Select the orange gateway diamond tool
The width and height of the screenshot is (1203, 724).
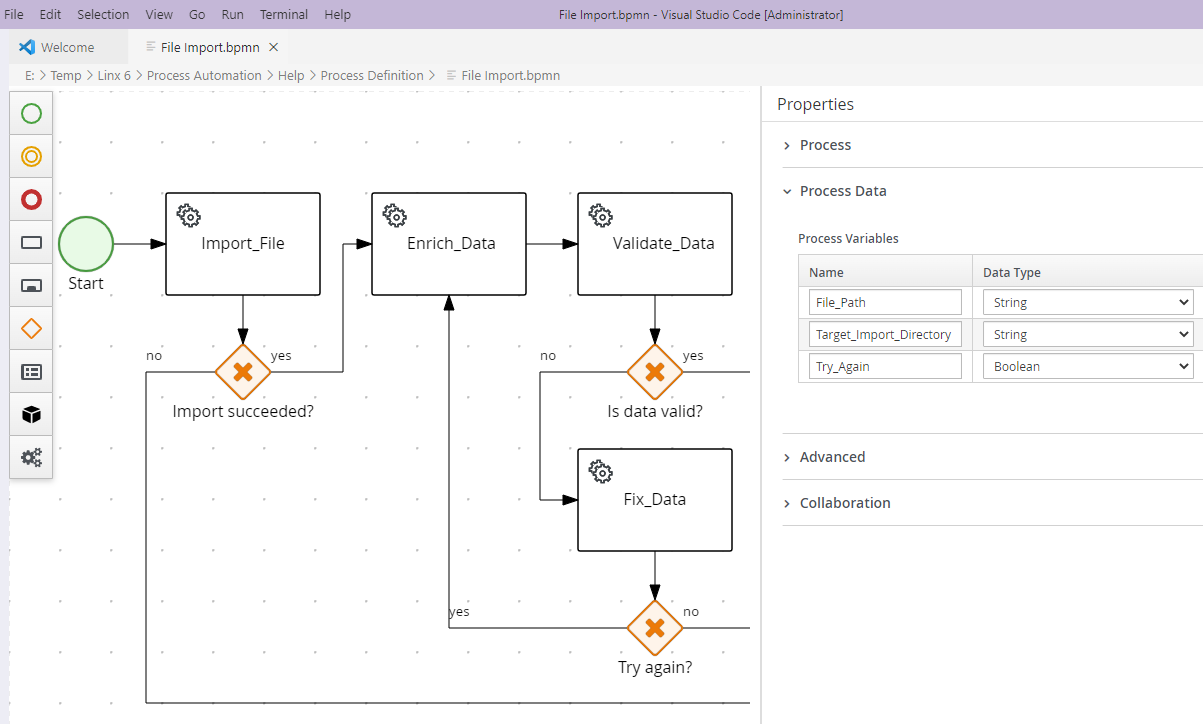(31, 328)
